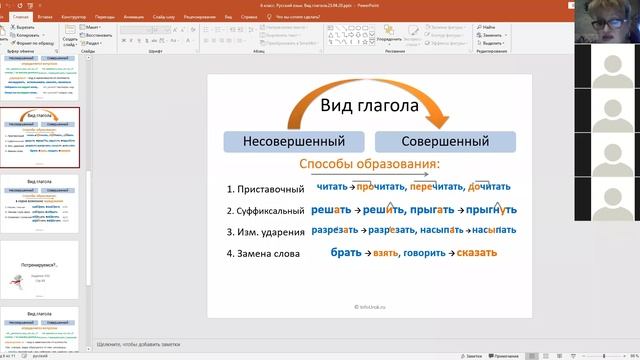Open the Change Case (Аа) dropdown
Screen dimensions: 640x360
coord(174,41)
